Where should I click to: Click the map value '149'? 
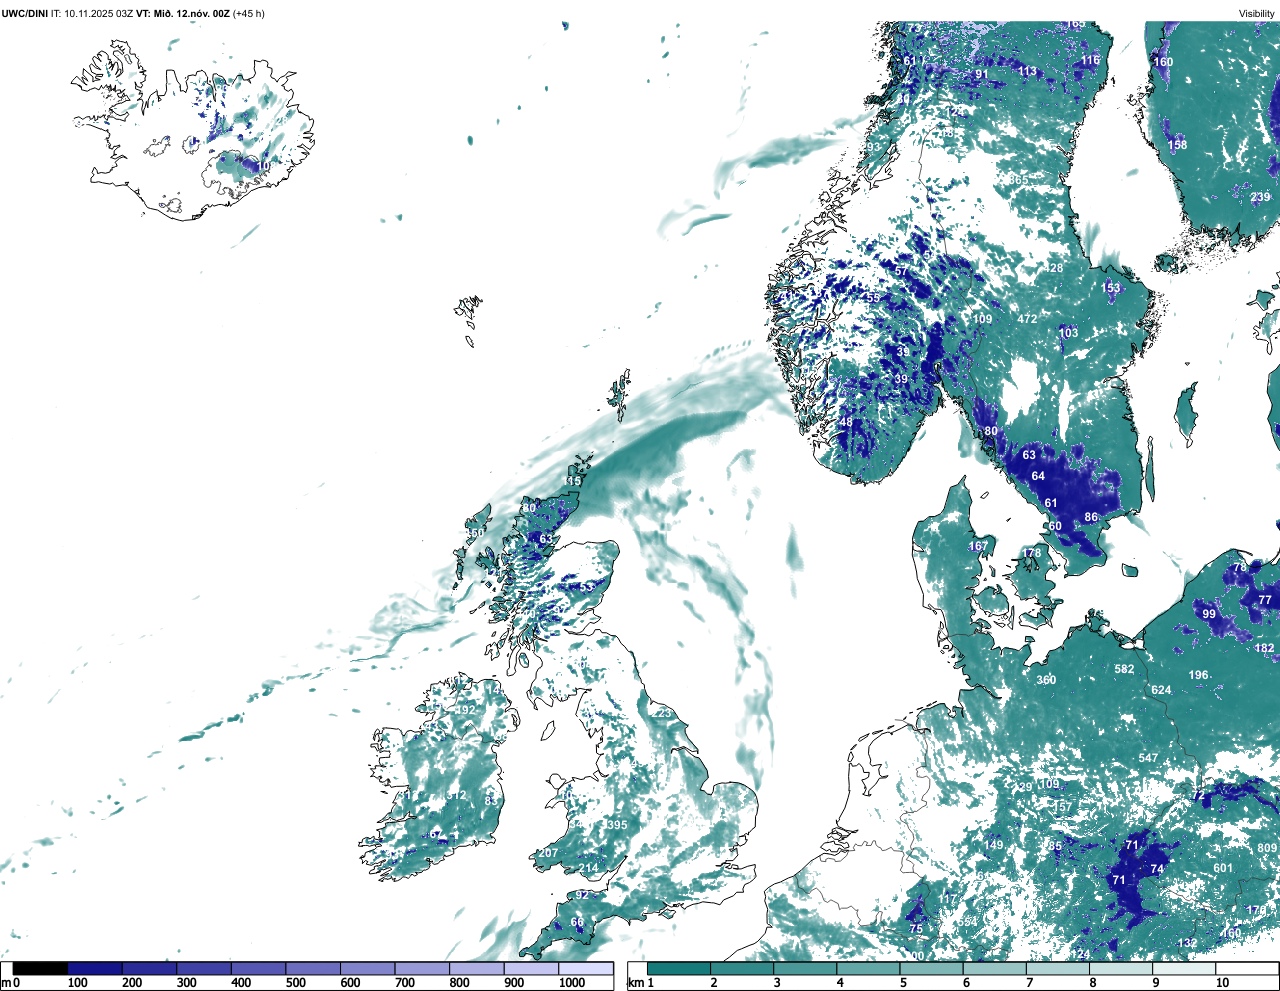click(x=993, y=845)
